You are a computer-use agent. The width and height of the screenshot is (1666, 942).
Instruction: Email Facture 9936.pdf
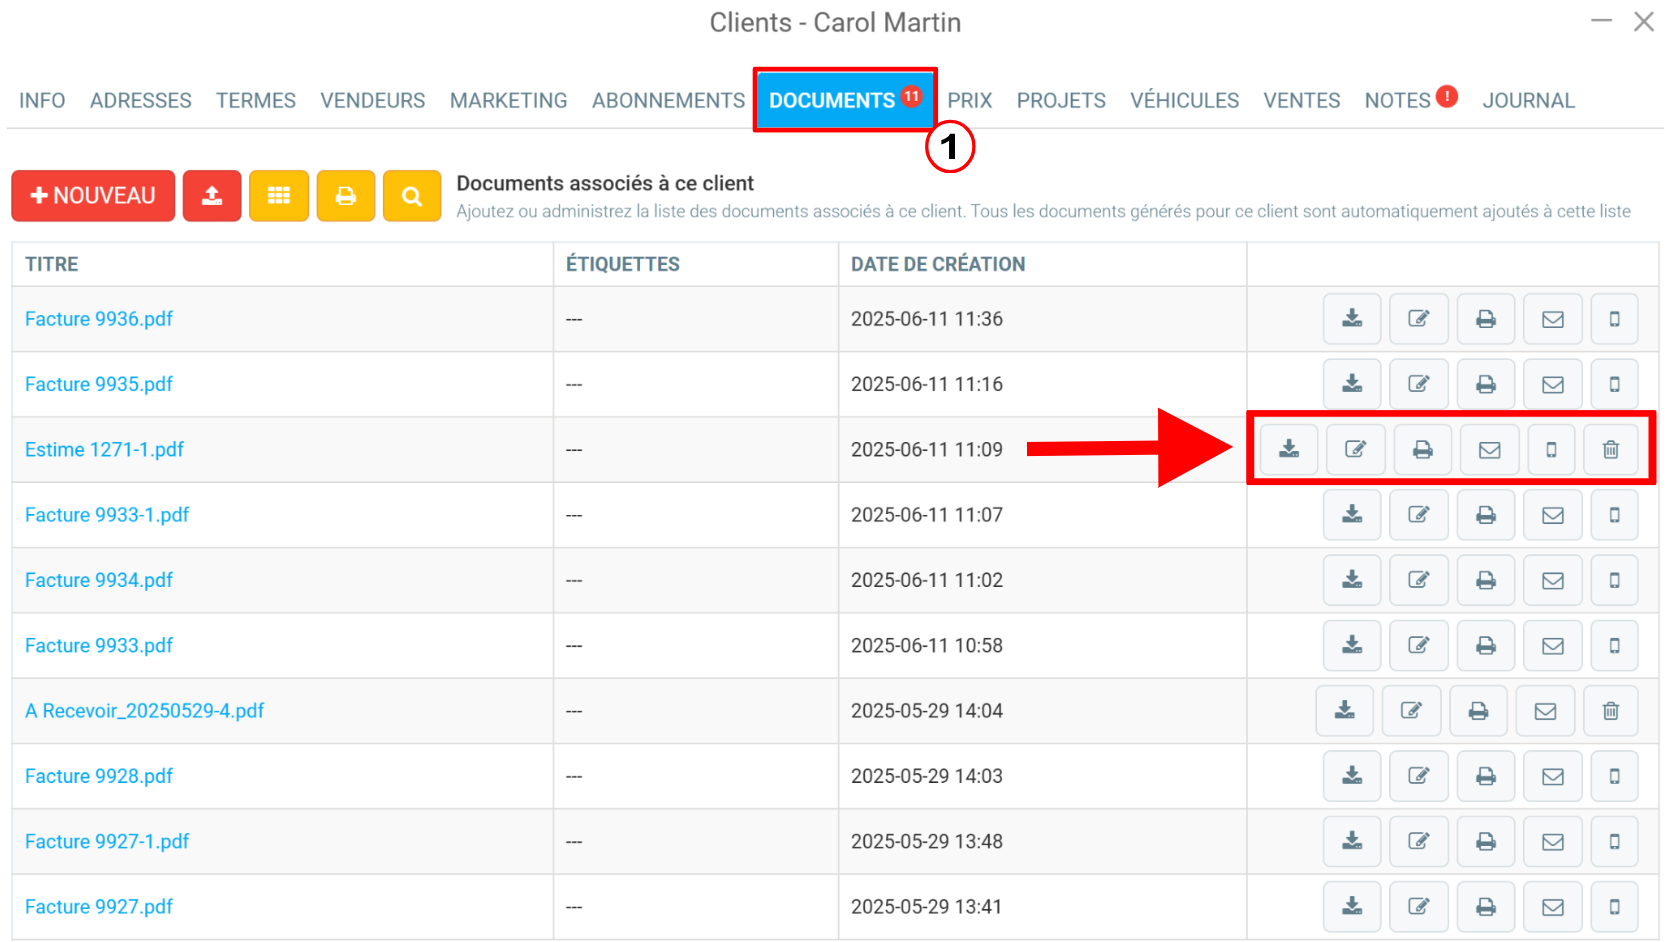point(1553,319)
